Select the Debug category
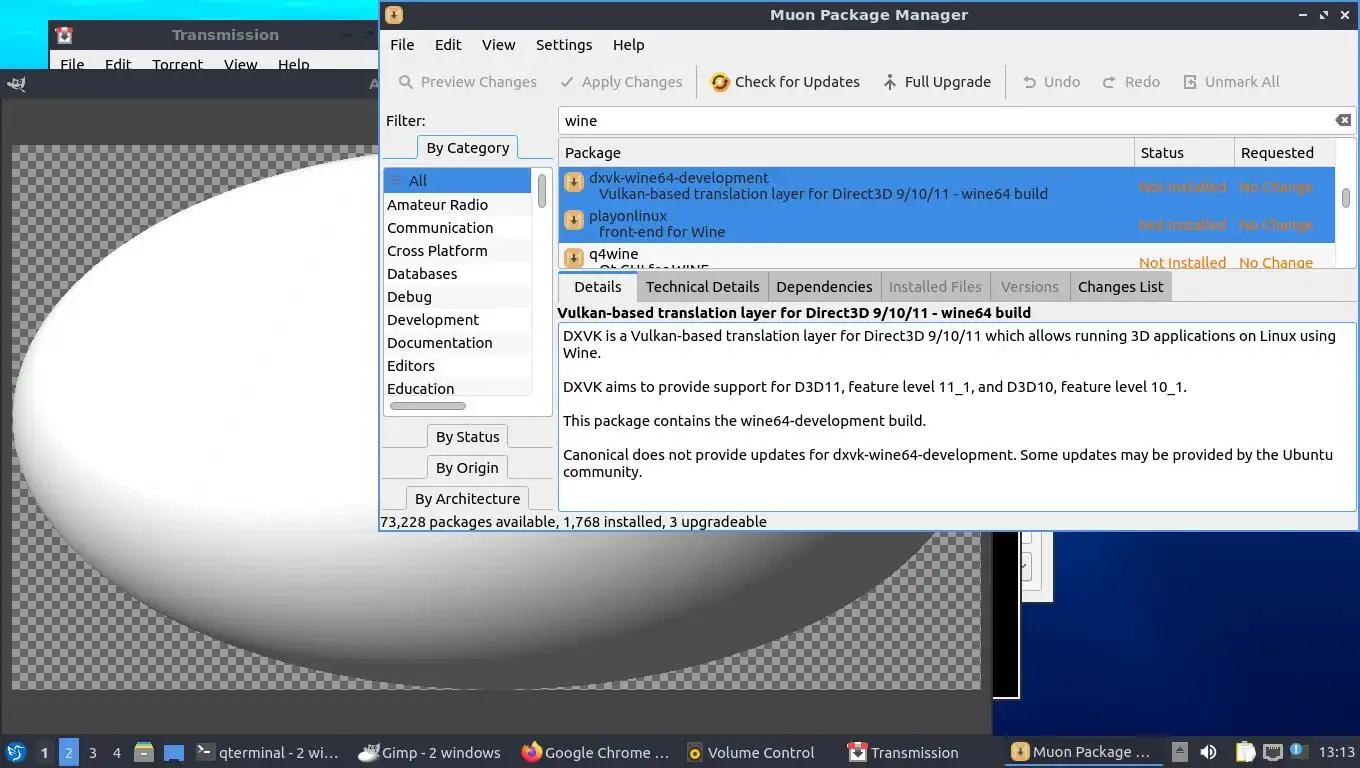 click(457, 297)
